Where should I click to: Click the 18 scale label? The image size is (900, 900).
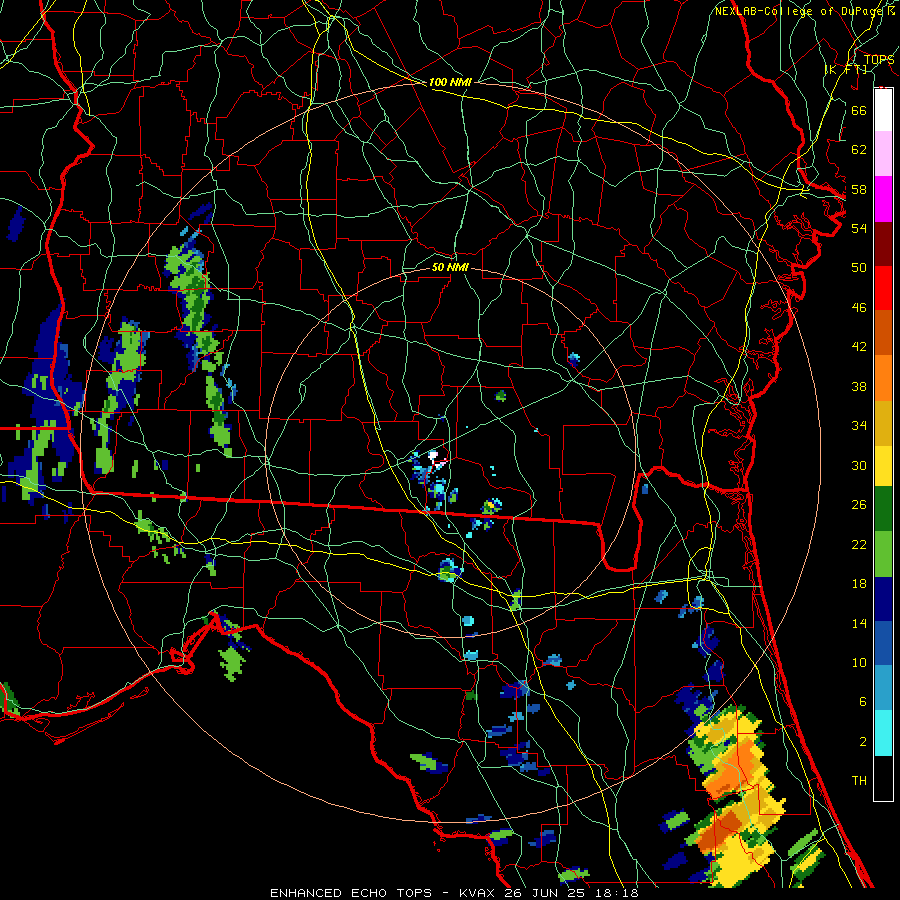(x=859, y=584)
